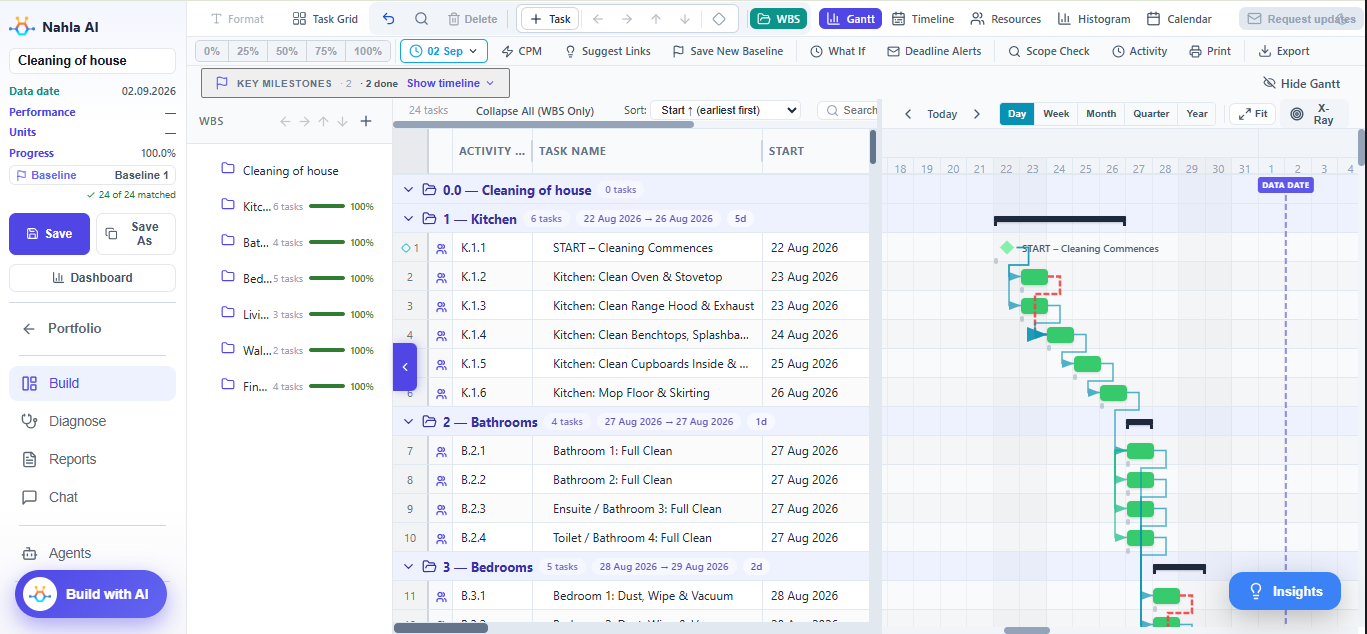
Task: Click the outdent left arrow toolbar icon
Action: 598,19
